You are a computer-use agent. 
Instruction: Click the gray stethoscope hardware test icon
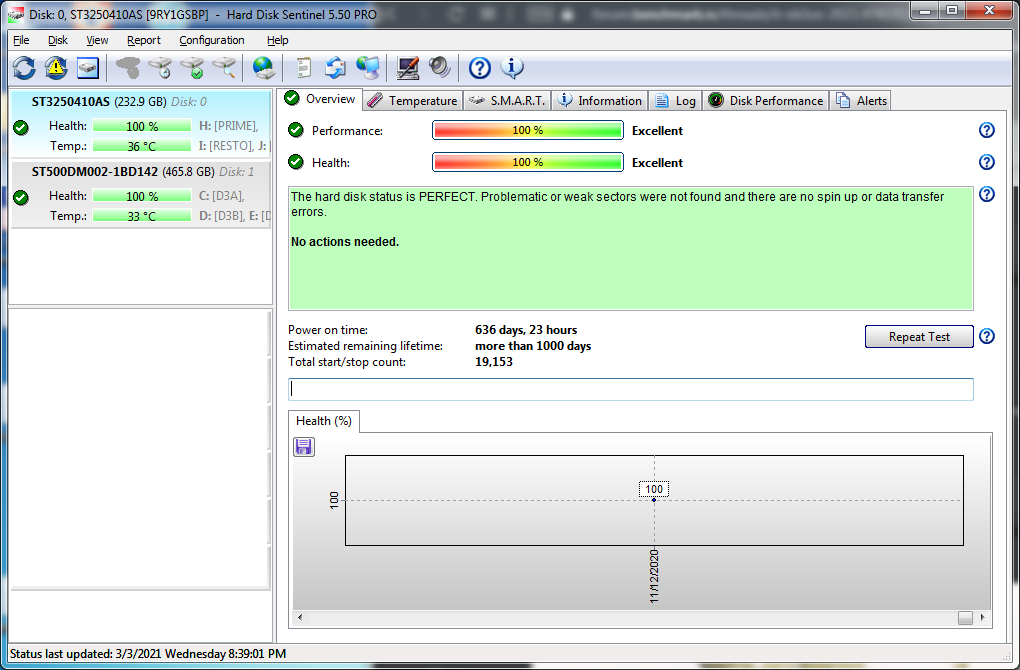(128, 68)
